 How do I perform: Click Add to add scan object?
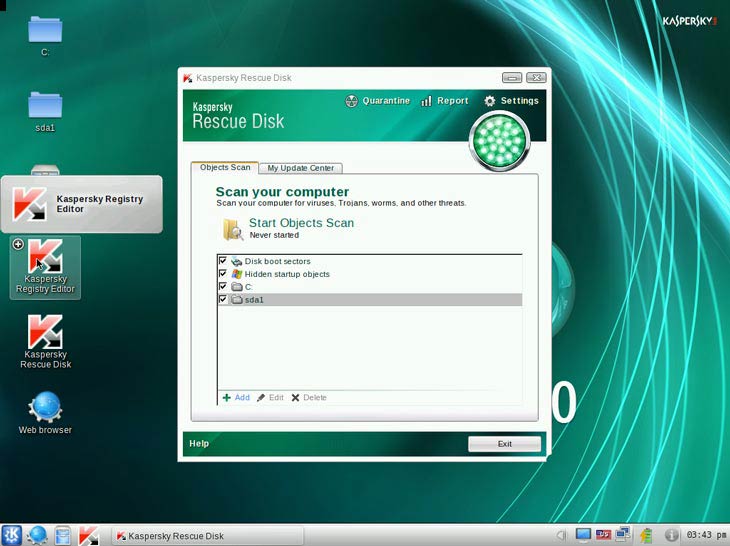(236, 398)
